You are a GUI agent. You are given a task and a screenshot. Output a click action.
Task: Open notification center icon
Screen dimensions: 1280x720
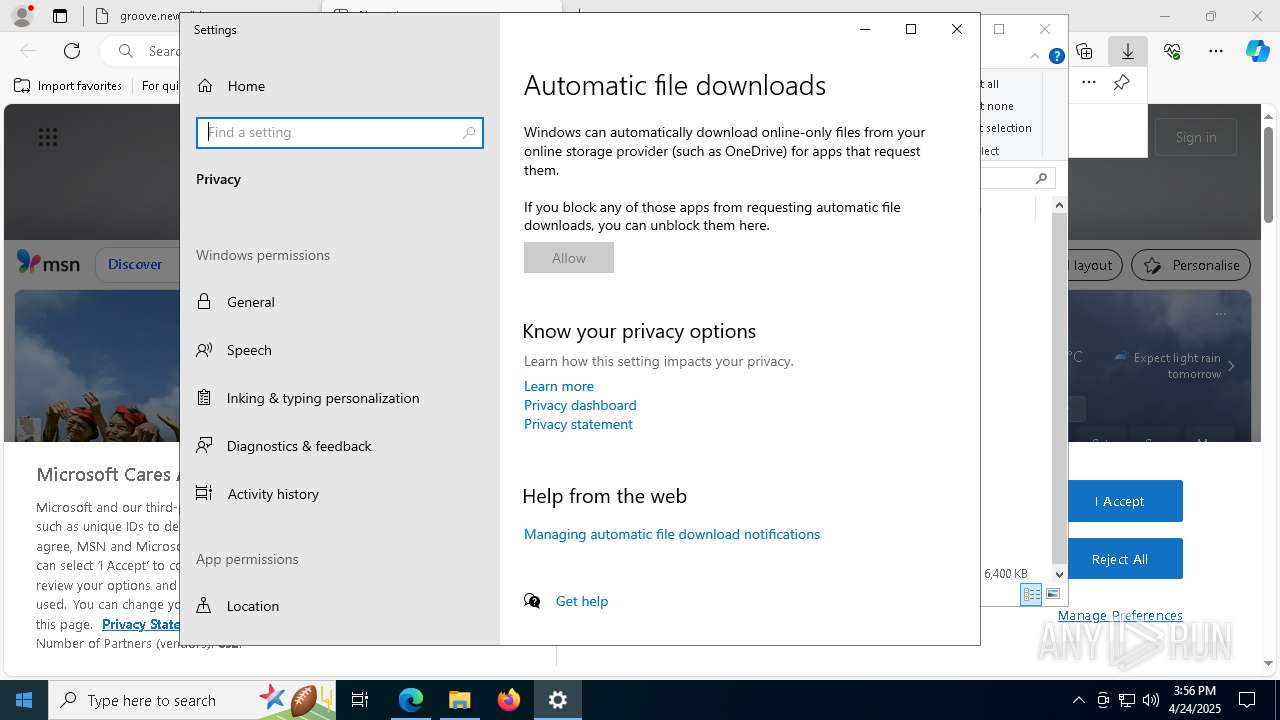1247,700
